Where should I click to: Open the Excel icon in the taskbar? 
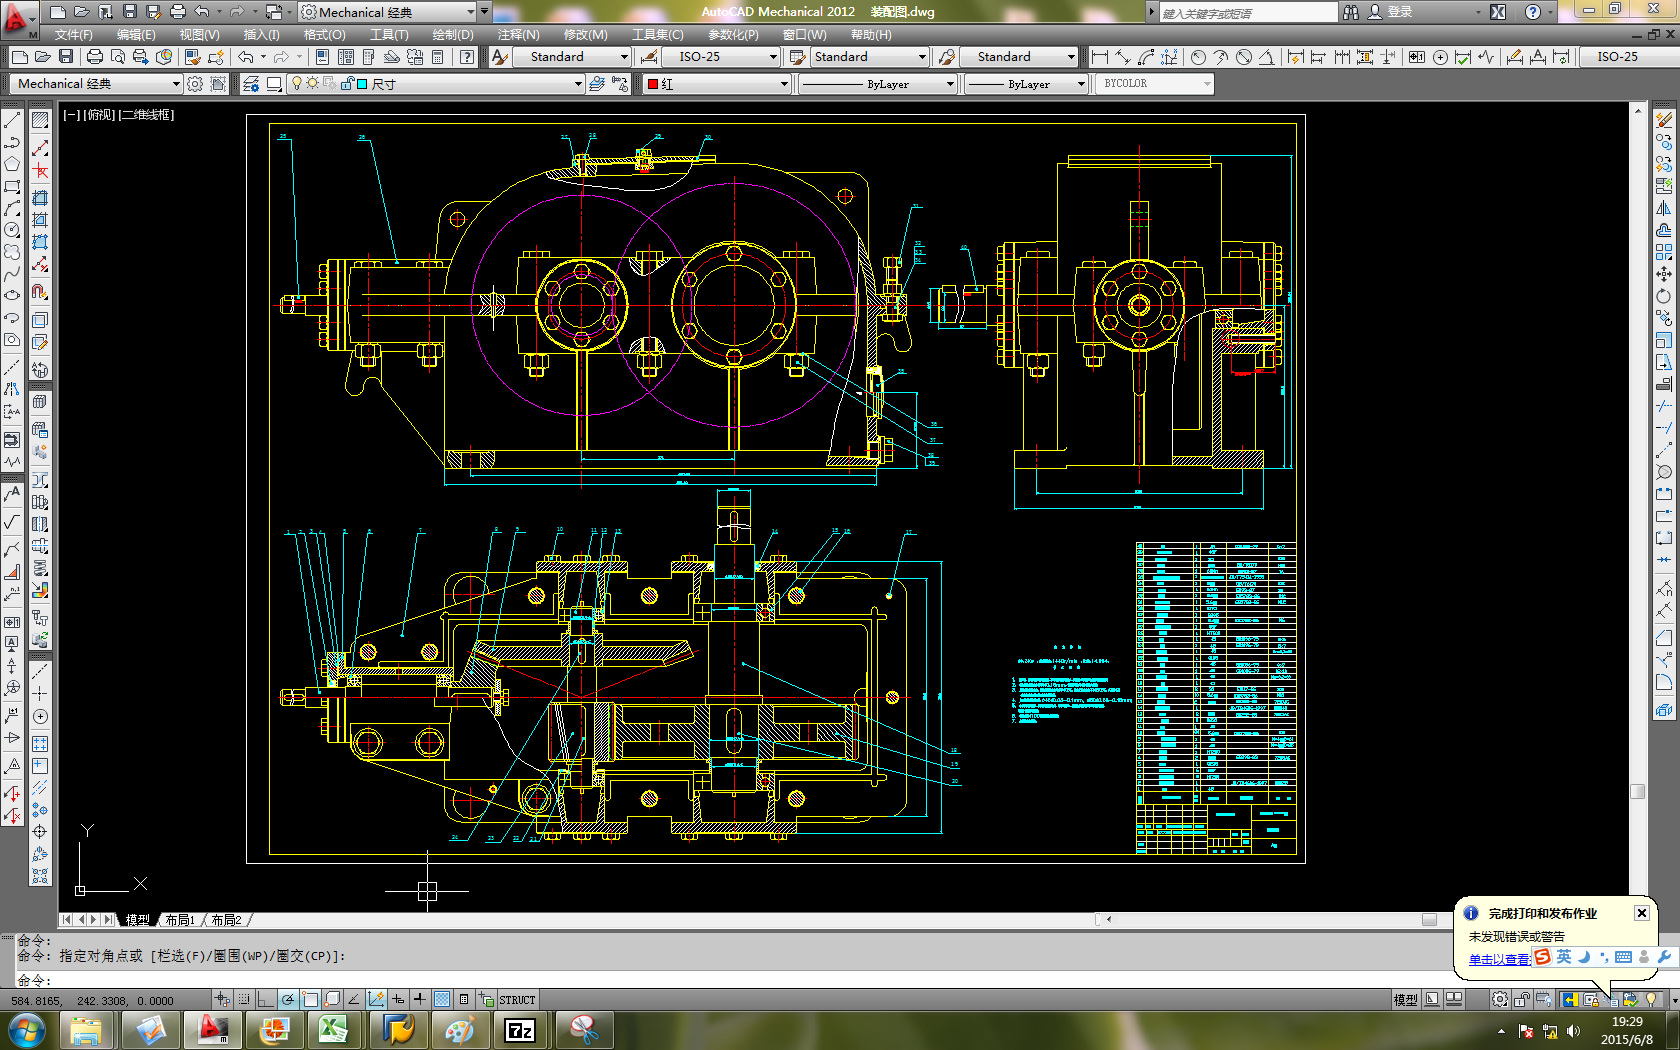point(333,1029)
